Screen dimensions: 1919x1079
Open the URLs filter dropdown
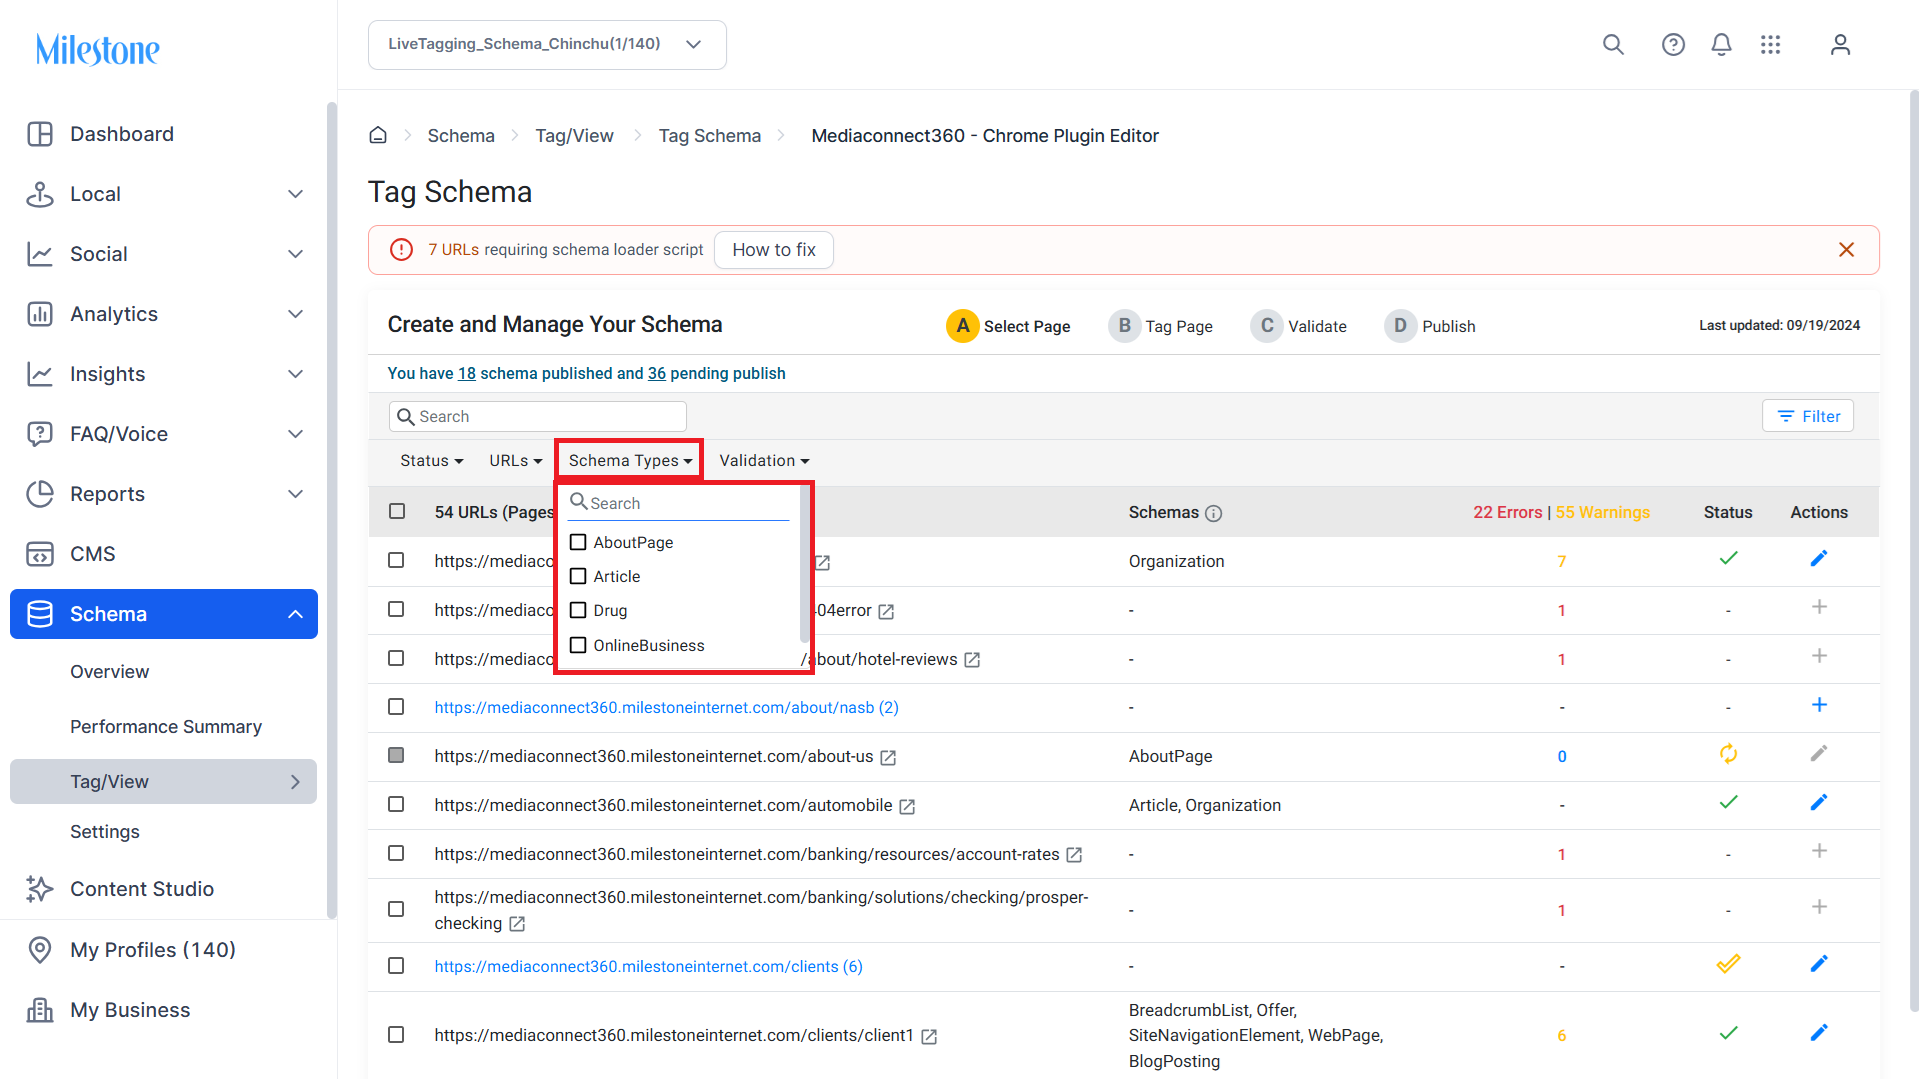(516, 461)
